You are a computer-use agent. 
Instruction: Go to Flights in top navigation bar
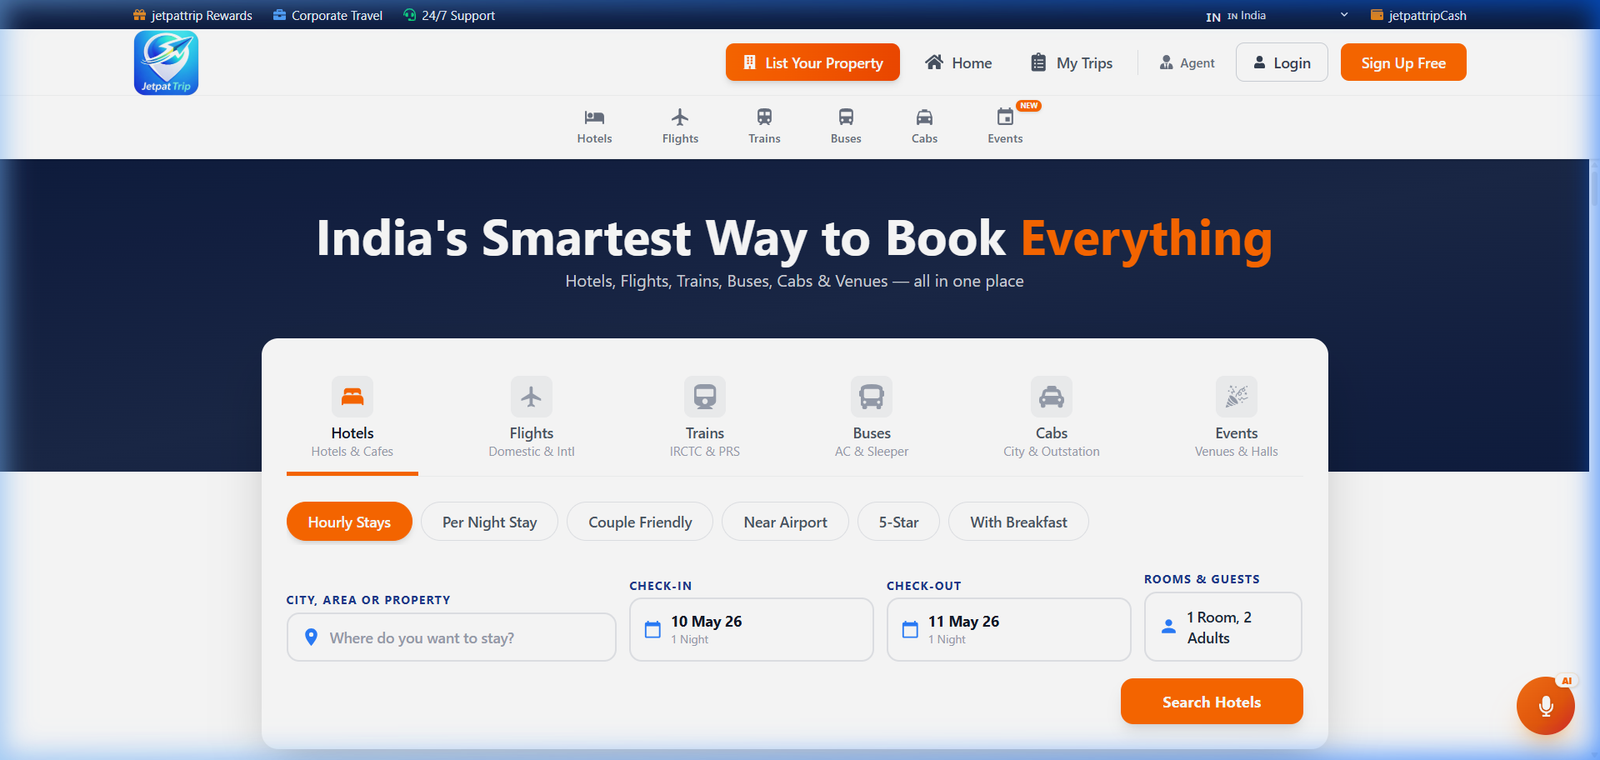(x=680, y=126)
